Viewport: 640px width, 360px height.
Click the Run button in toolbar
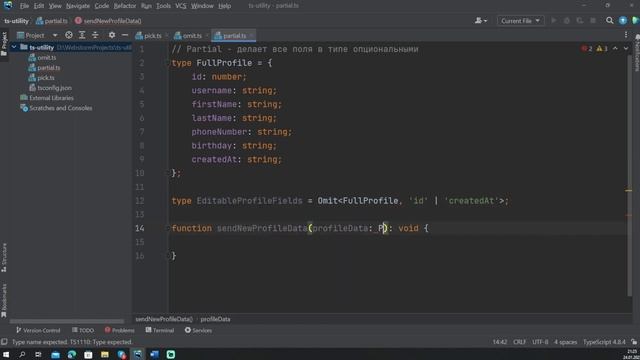pos(554,20)
